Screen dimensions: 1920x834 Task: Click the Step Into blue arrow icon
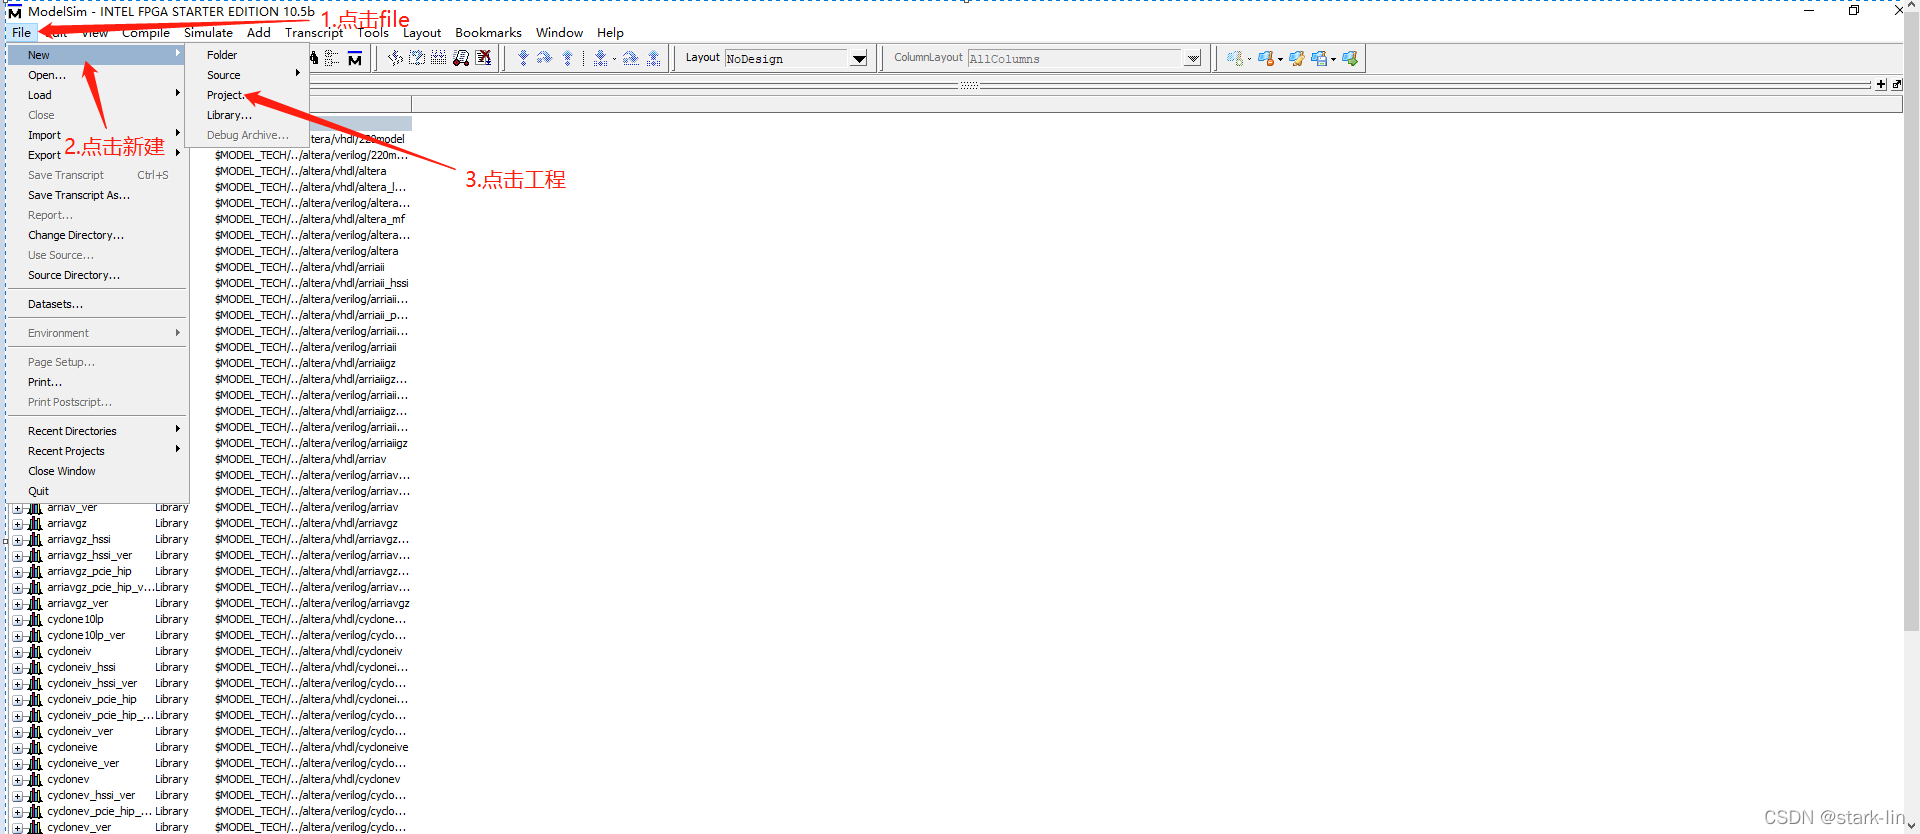522,58
